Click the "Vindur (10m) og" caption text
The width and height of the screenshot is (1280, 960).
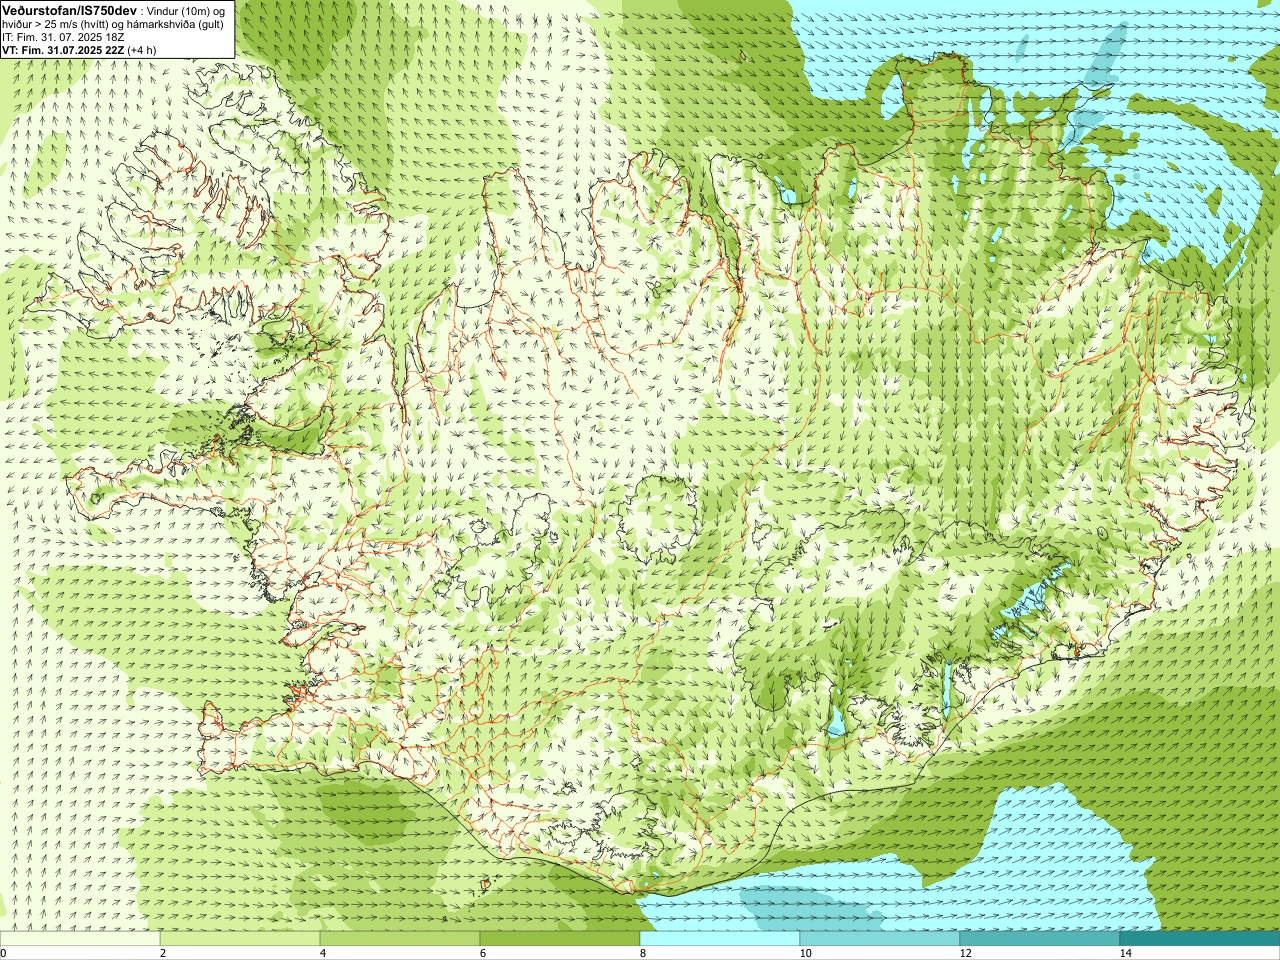tap(186, 10)
